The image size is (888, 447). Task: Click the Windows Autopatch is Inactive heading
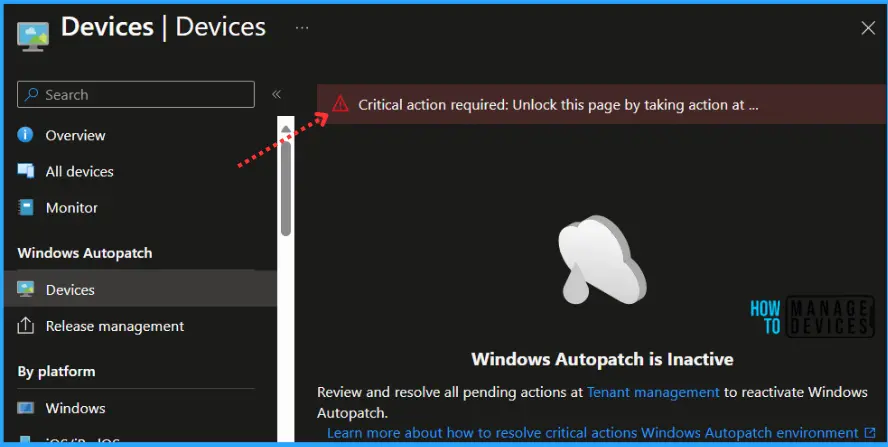point(602,359)
